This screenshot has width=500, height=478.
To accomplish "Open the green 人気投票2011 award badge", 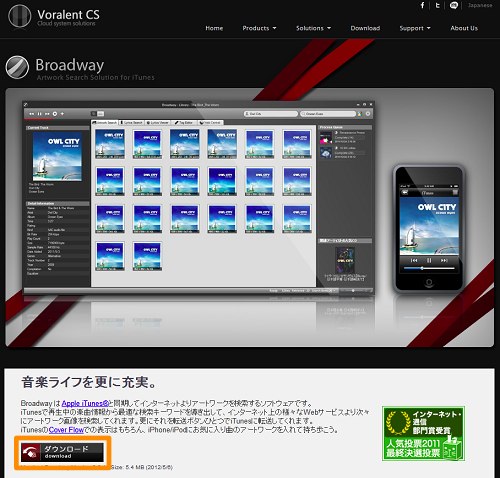I will point(423,434).
